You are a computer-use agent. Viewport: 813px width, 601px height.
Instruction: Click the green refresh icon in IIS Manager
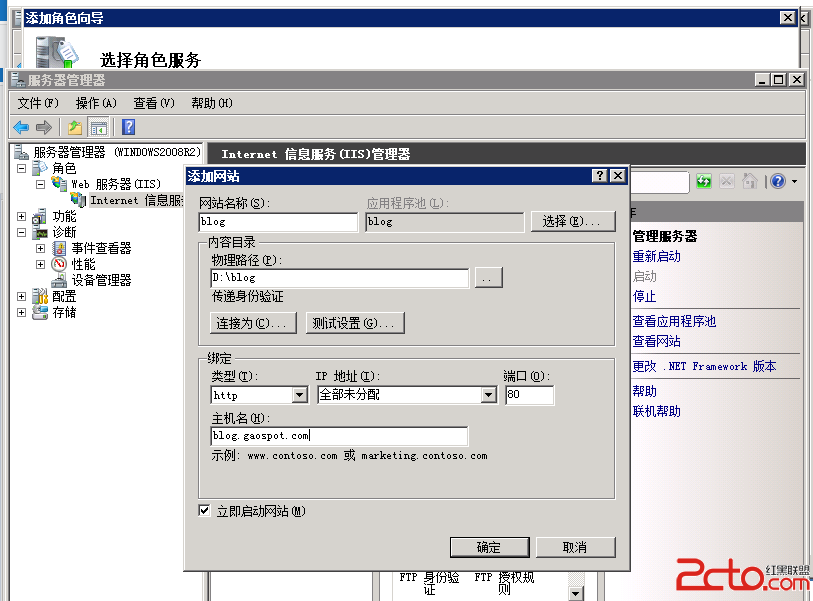pyautogui.click(x=704, y=181)
